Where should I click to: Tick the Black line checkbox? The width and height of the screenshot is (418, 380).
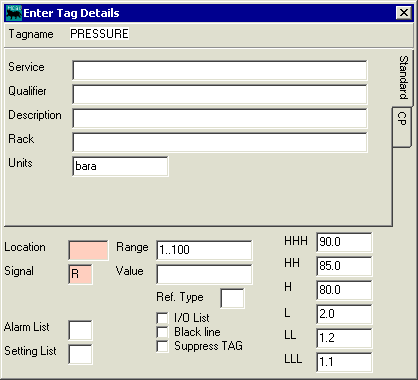[x=162, y=332]
